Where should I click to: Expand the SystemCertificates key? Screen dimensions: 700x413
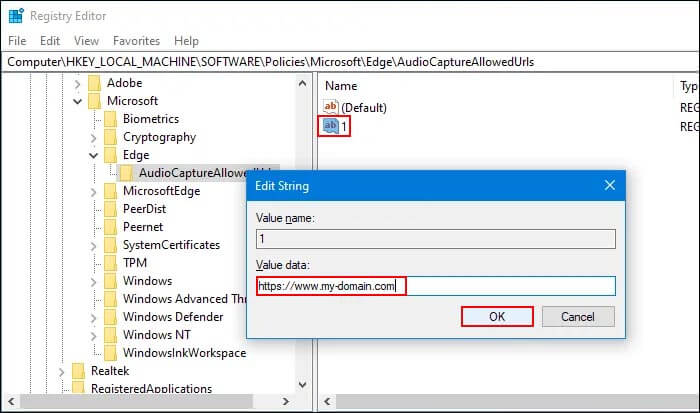click(93, 246)
